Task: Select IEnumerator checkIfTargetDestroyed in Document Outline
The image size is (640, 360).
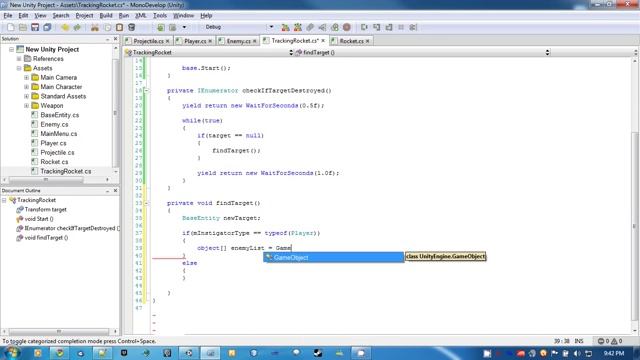Action: point(71,228)
